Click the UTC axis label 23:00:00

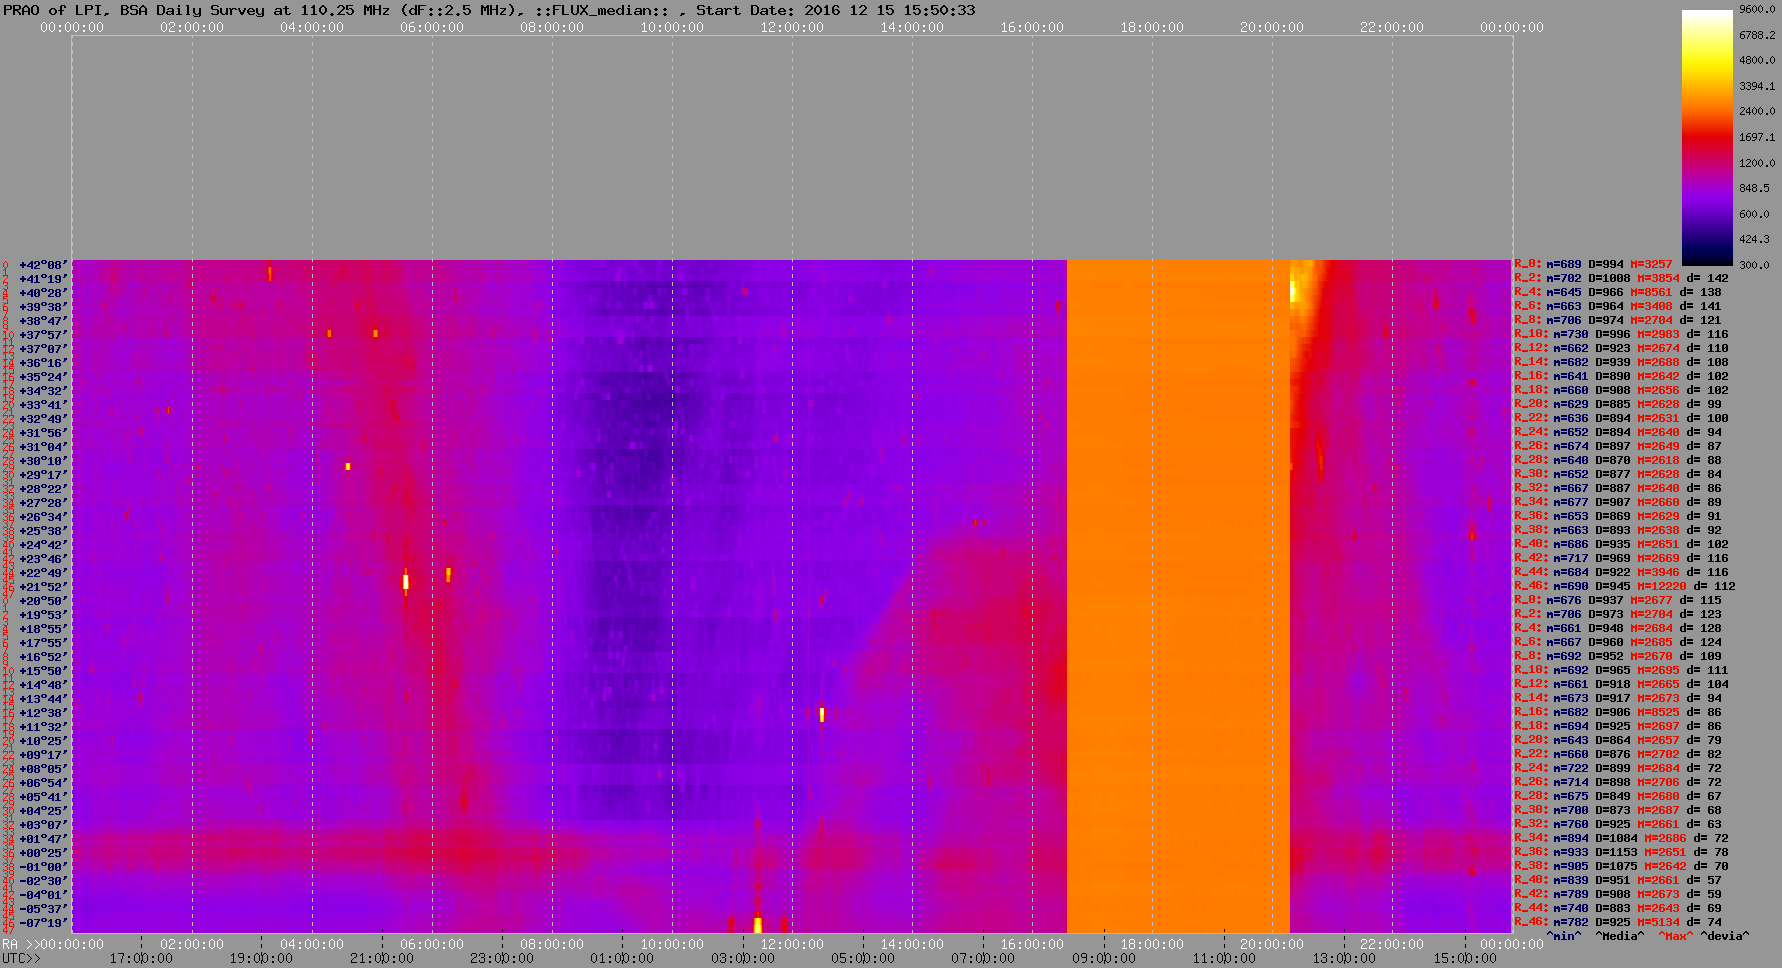pos(501,958)
